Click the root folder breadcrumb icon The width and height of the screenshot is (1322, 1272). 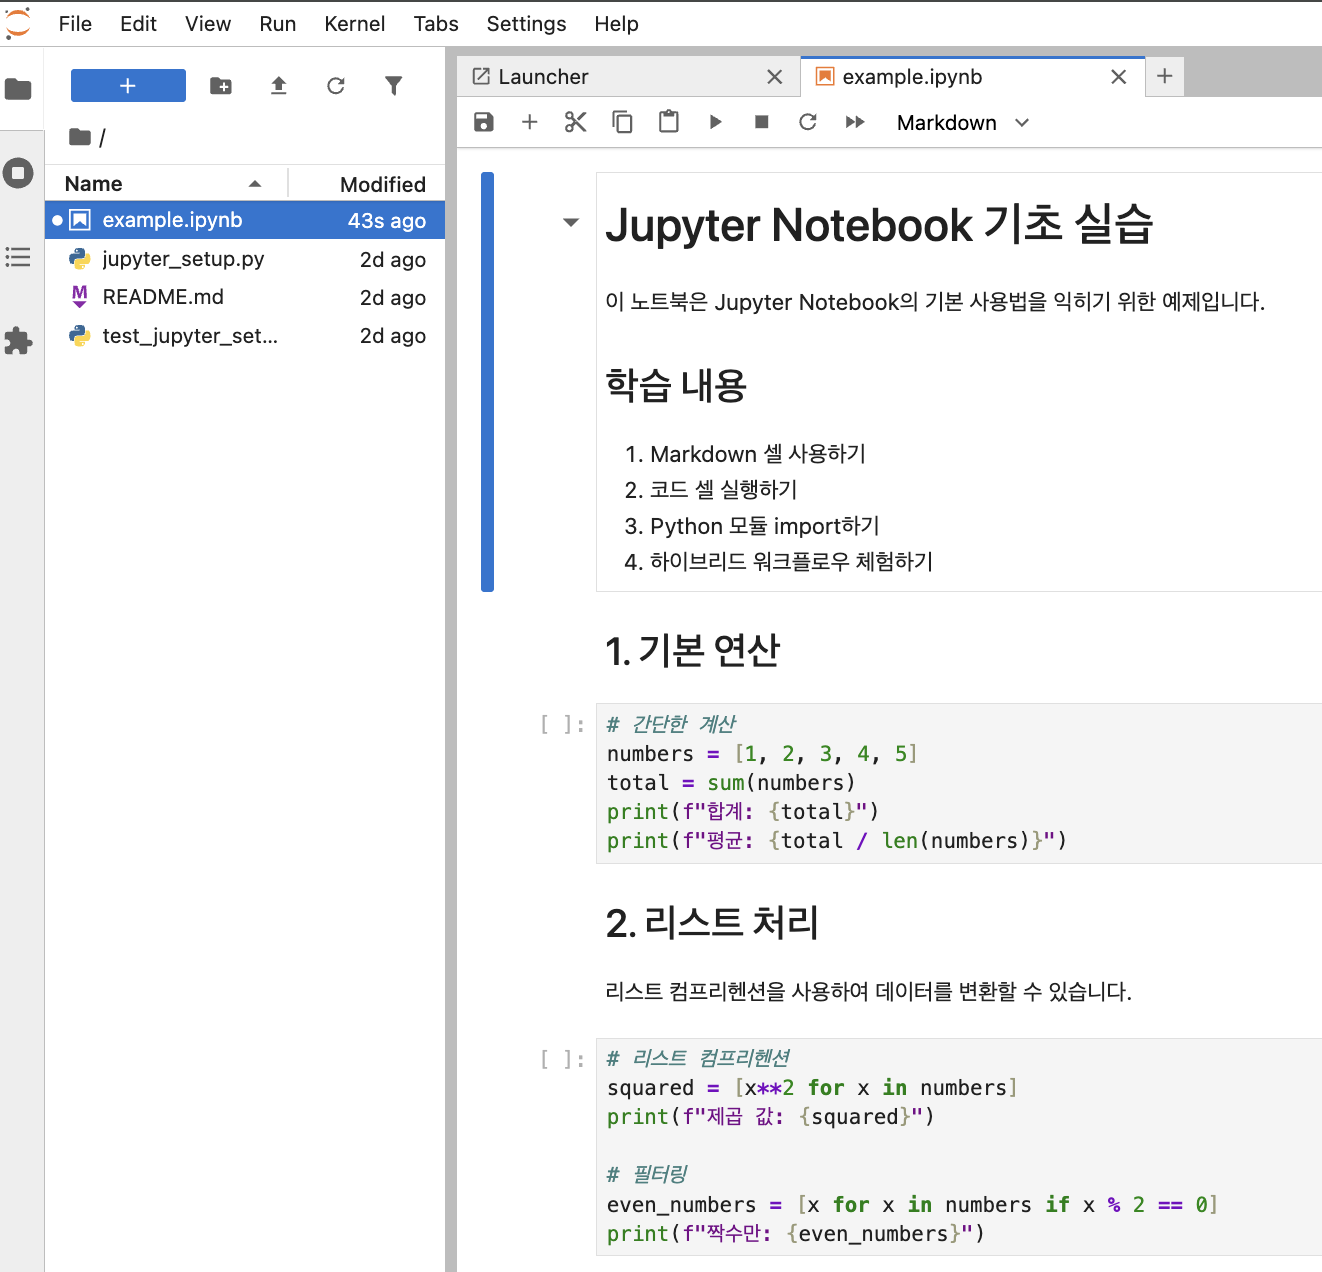point(80,137)
